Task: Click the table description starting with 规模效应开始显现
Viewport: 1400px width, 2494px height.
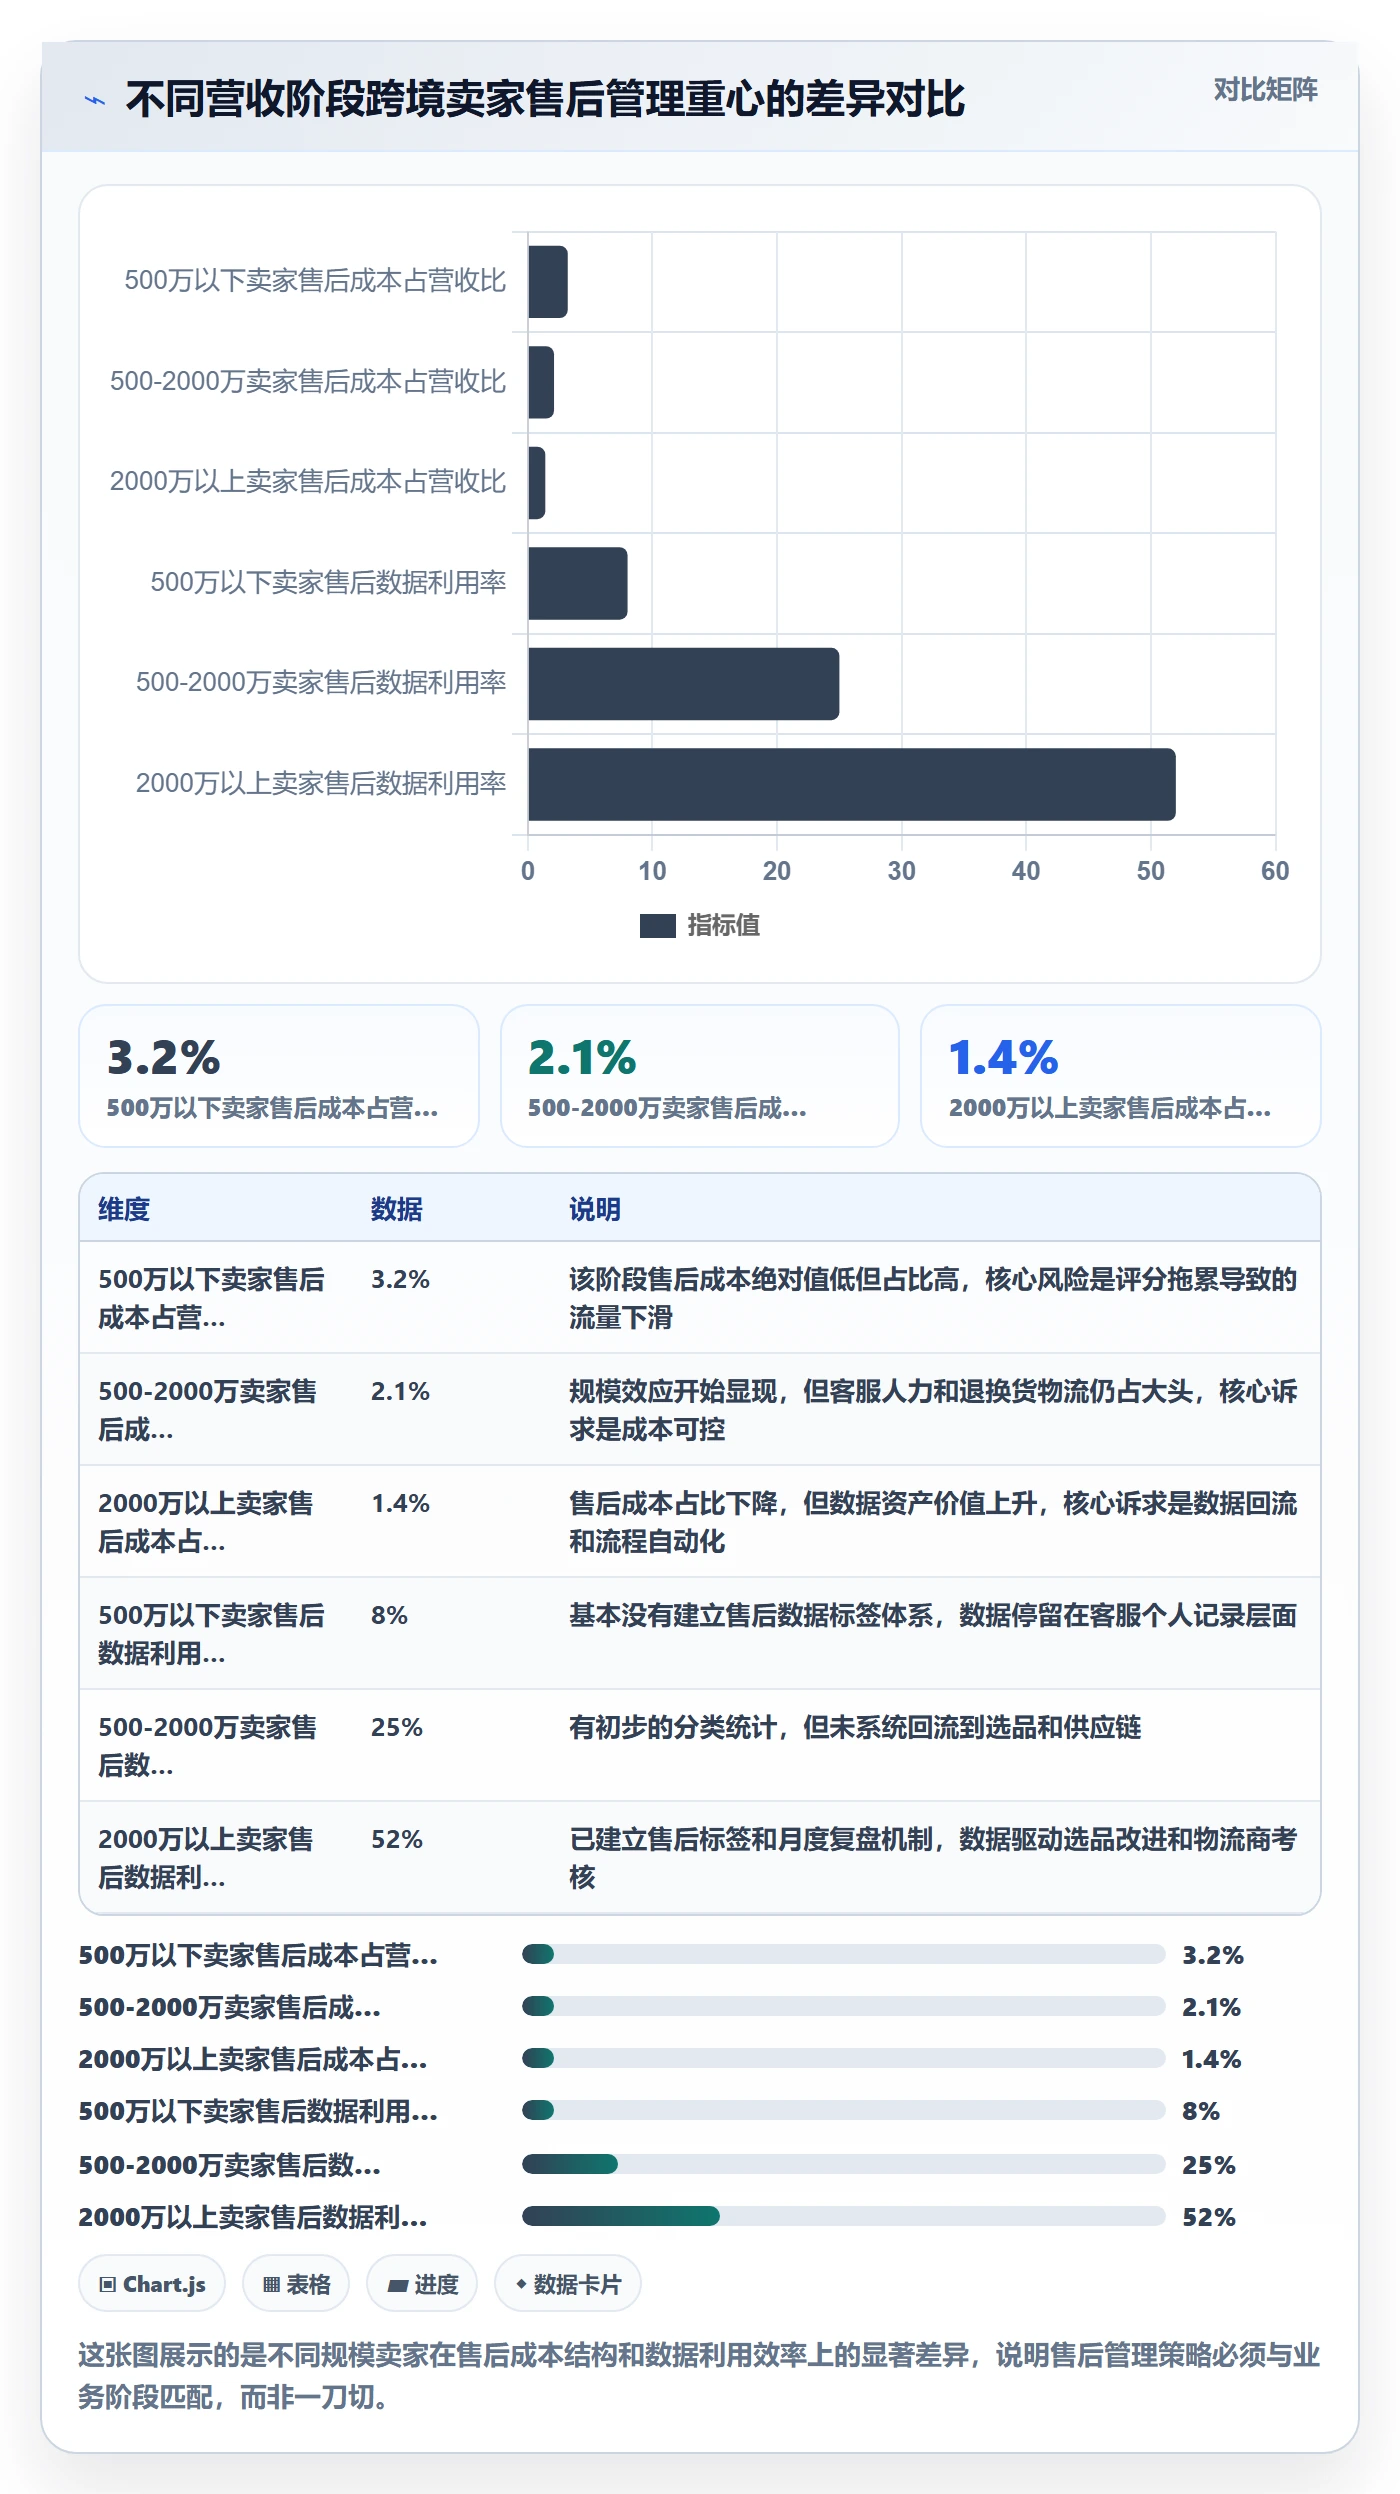Action: click(933, 1410)
